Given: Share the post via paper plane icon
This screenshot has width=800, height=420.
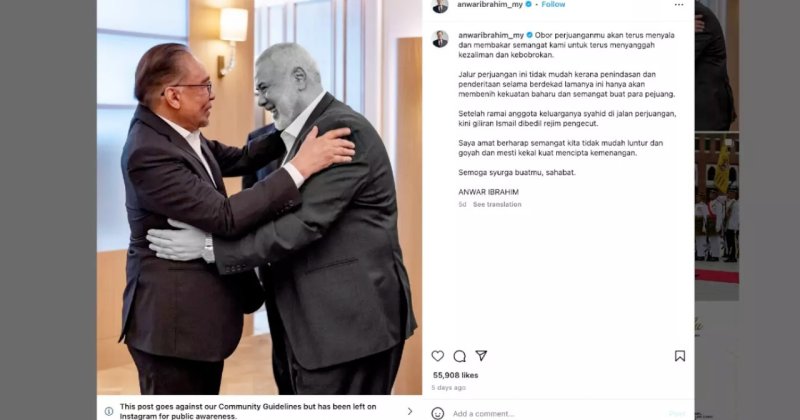Looking at the screenshot, I should 481,355.
